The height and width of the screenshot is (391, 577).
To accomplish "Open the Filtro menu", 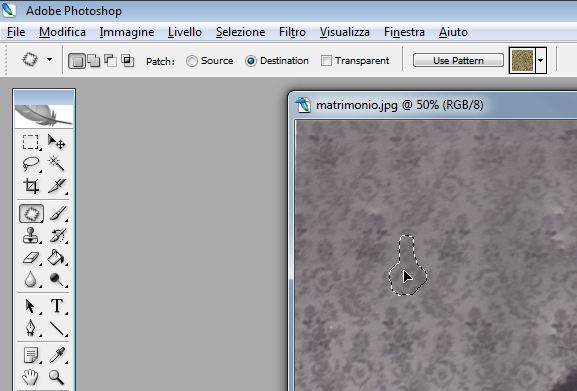I will tap(292, 32).
